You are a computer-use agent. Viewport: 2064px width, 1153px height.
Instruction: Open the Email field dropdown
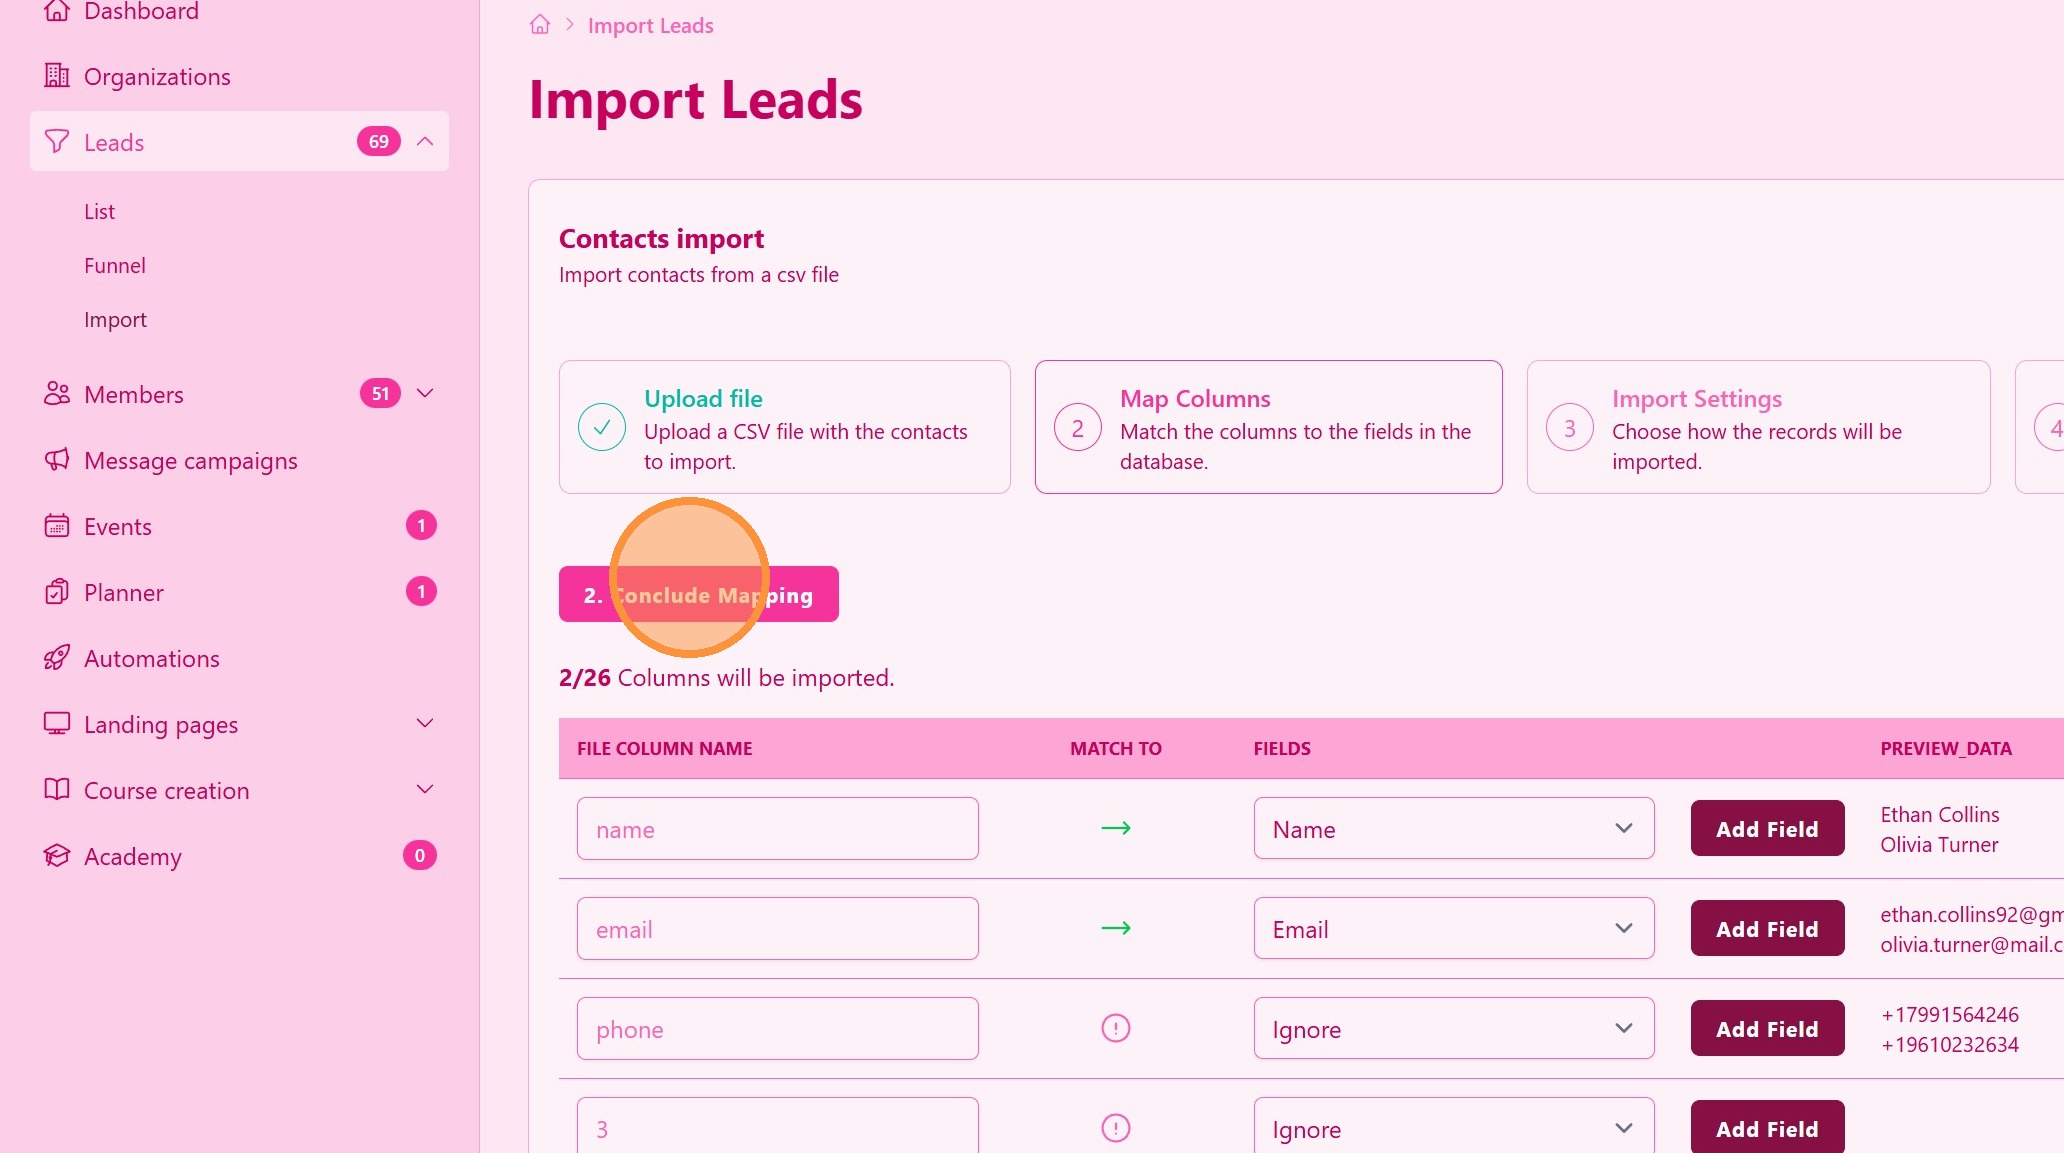pos(1453,929)
